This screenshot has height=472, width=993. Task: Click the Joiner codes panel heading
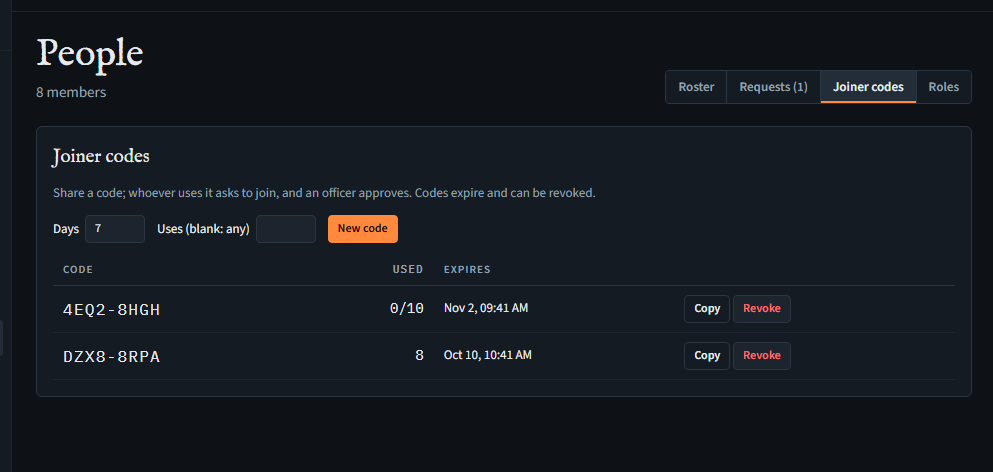pos(101,156)
